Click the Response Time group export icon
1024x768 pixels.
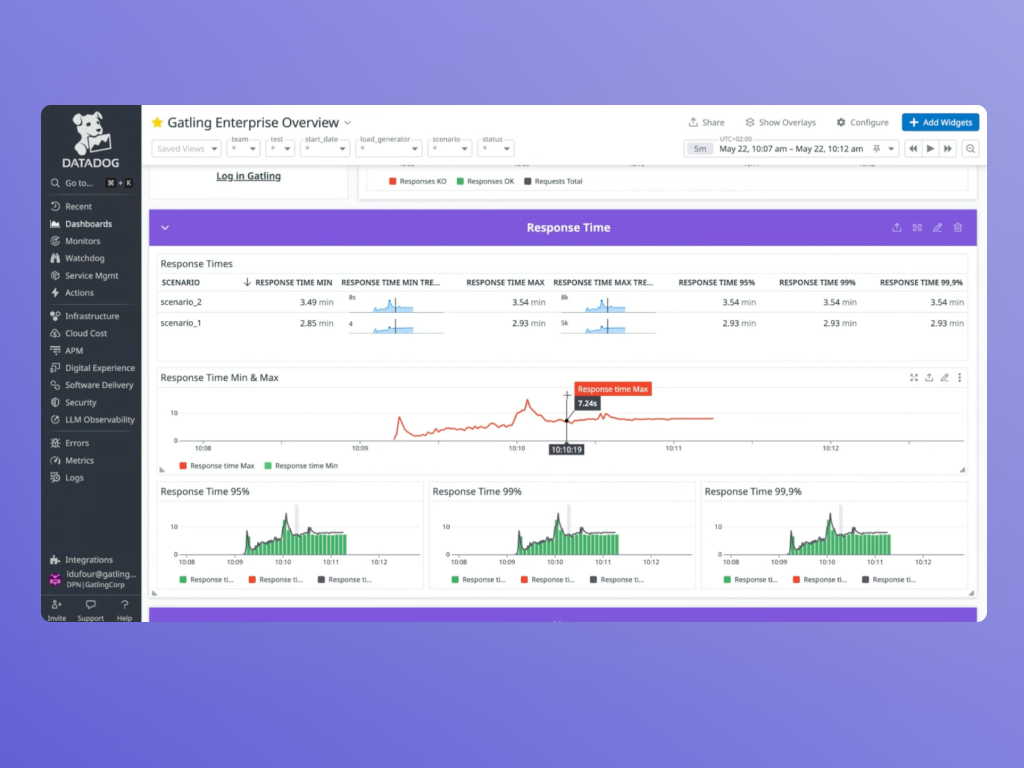[897, 228]
